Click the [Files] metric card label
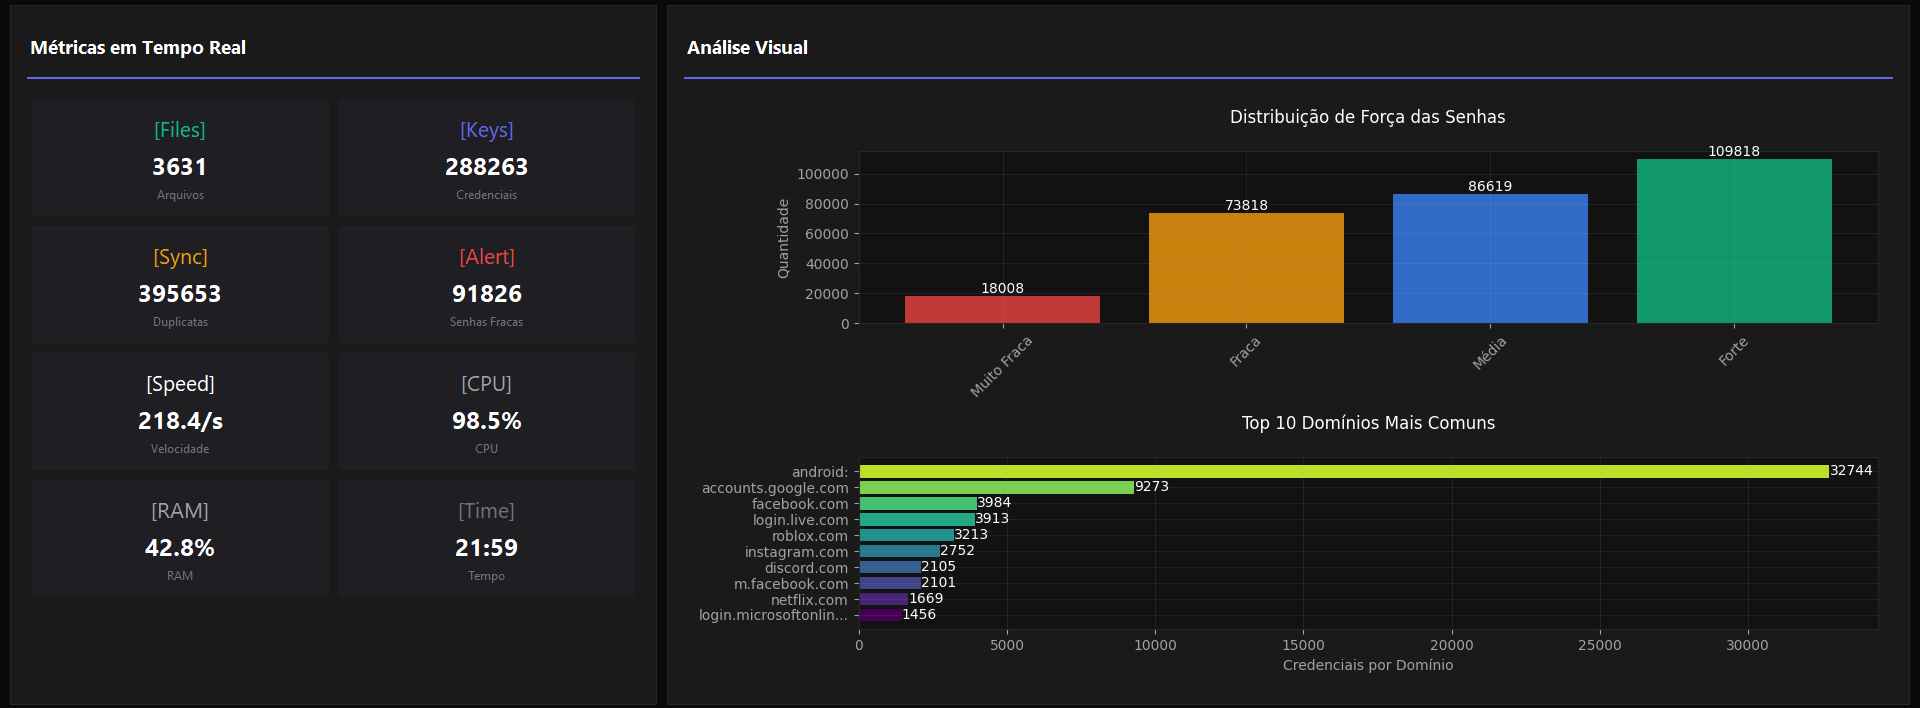The image size is (1920, 708). pyautogui.click(x=180, y=130)
